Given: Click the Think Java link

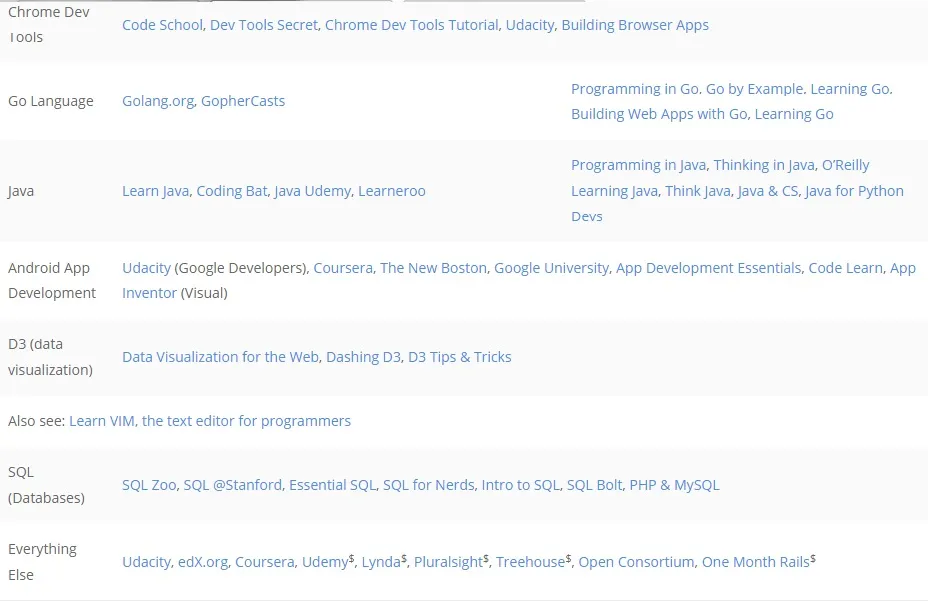Looking at the screenshot, I should tap(698, 191).
